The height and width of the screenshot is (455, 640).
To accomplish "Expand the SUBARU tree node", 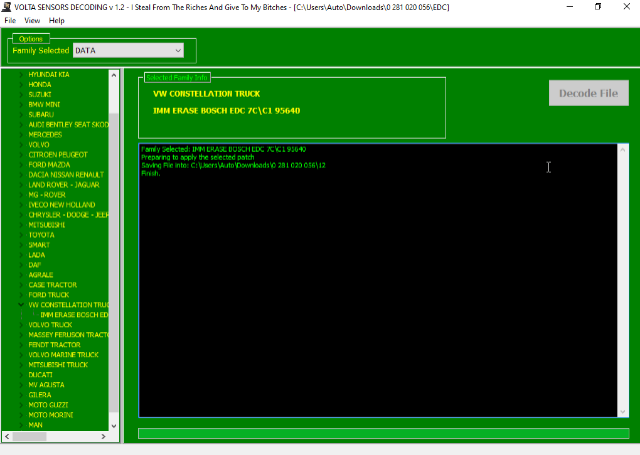I will (x=21, y=115).
